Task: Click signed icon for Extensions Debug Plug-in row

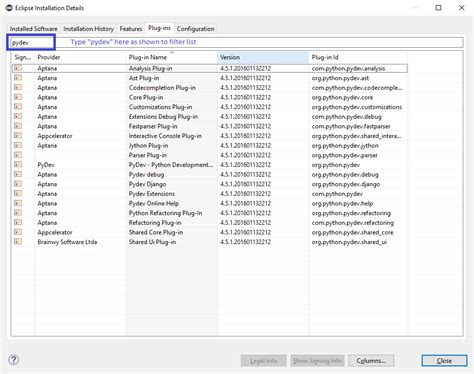Action: point(18,116)
